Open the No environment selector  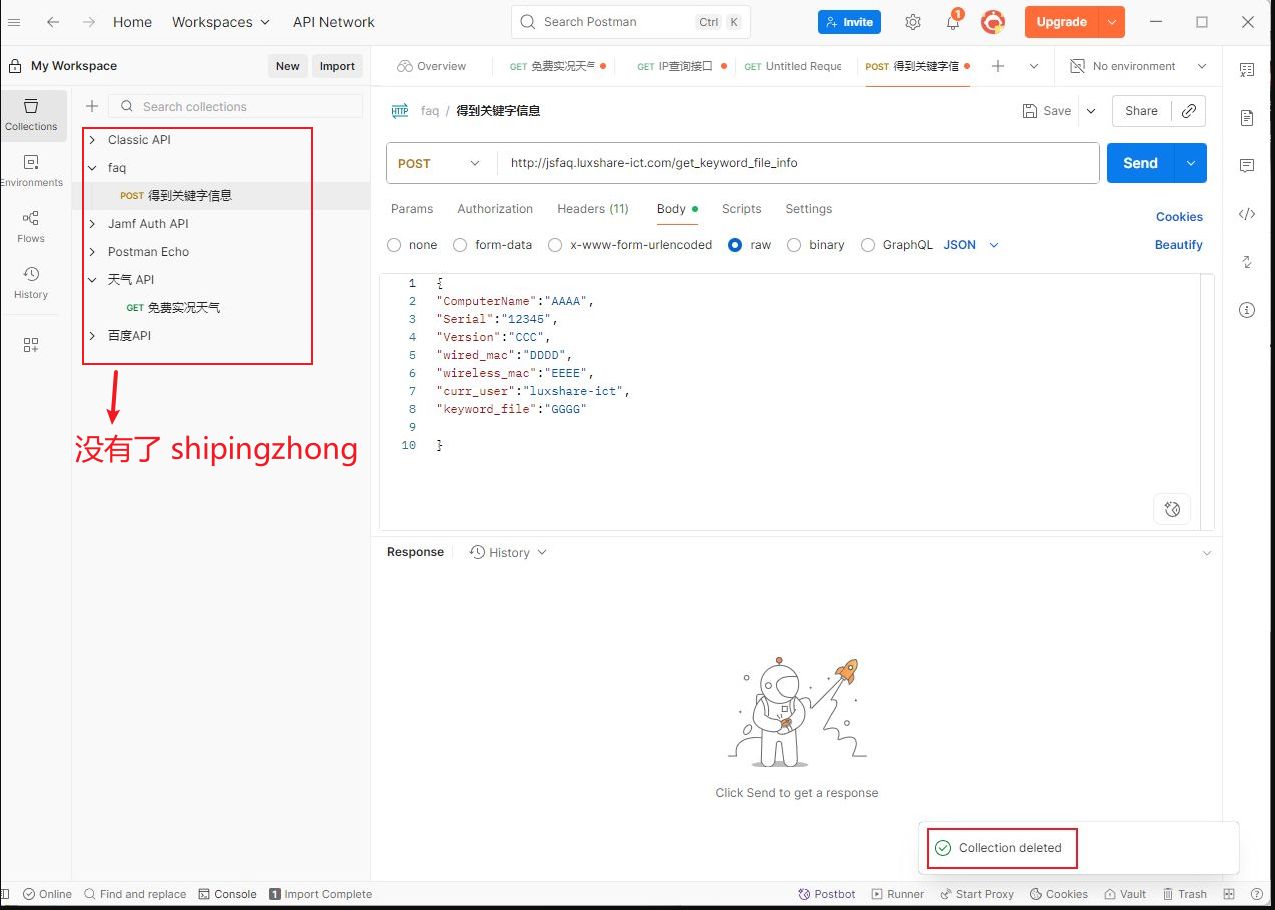click(x=1138, y=66)
